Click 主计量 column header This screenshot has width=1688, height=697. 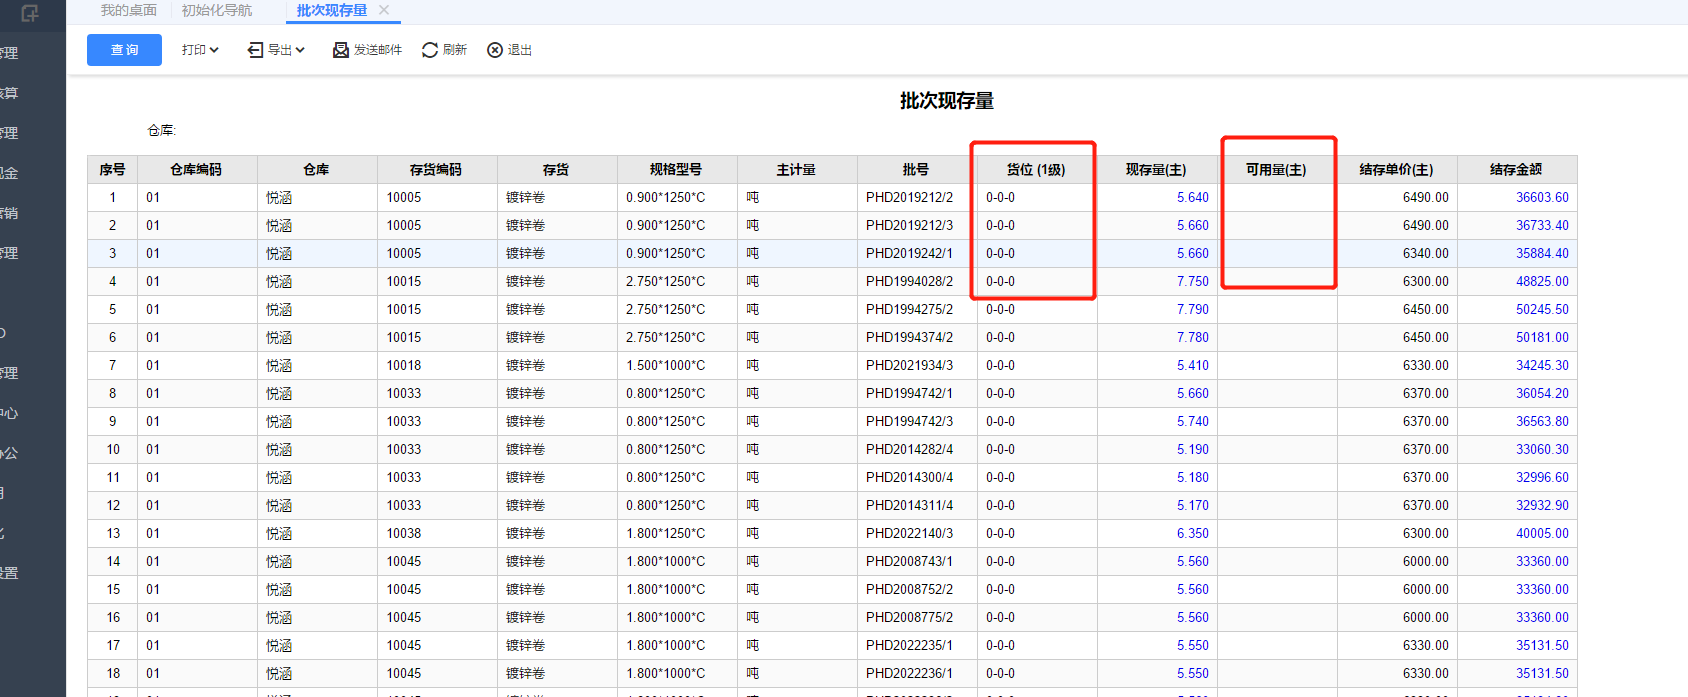(797, 170)
